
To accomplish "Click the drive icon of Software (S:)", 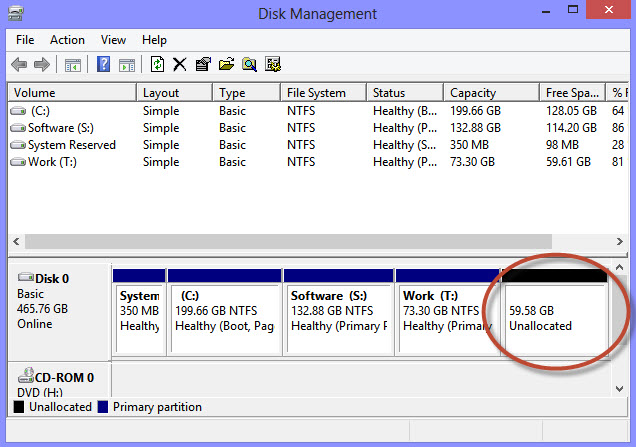I will [18, 128].
